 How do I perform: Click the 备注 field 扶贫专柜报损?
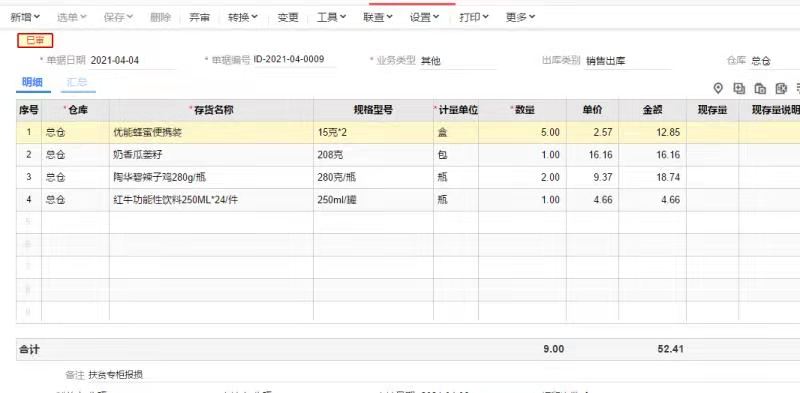[116, 375]
